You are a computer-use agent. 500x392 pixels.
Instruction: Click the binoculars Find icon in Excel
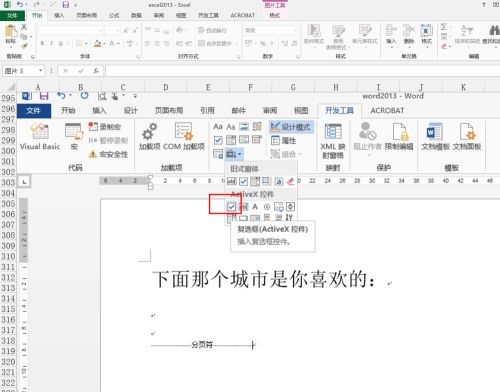(494, 31)
